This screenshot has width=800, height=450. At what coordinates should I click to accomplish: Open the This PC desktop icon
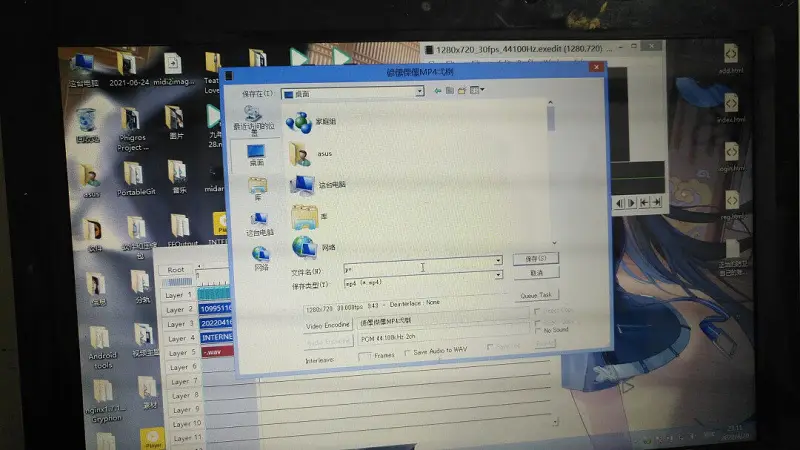[84, 71]
